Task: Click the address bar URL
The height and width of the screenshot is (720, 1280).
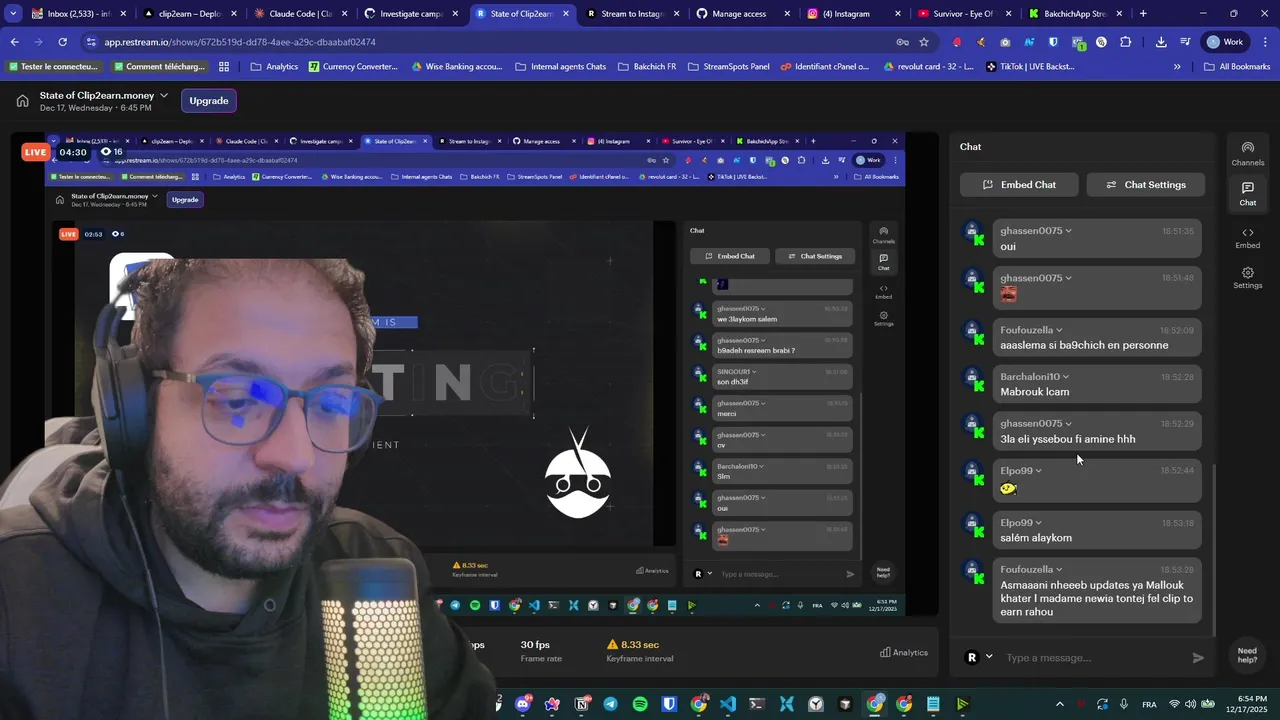Action: 239,42
